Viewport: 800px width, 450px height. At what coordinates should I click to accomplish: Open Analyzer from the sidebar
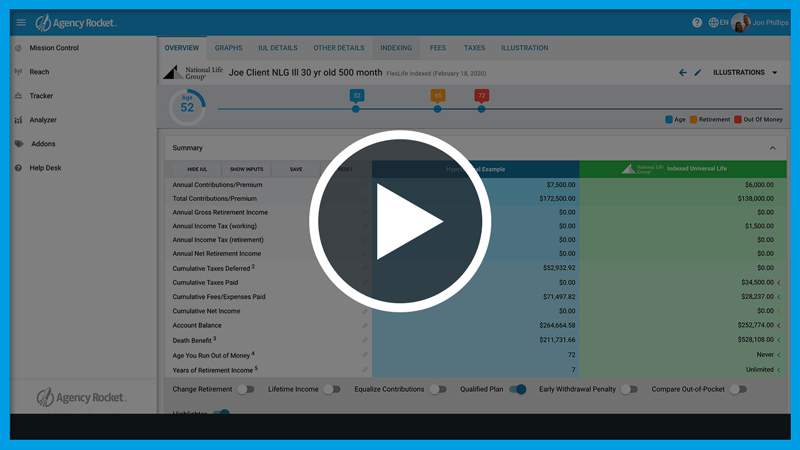43,120
